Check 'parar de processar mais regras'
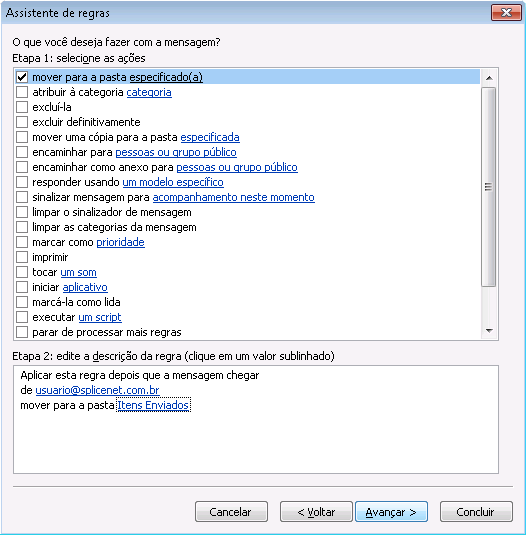 22,332
